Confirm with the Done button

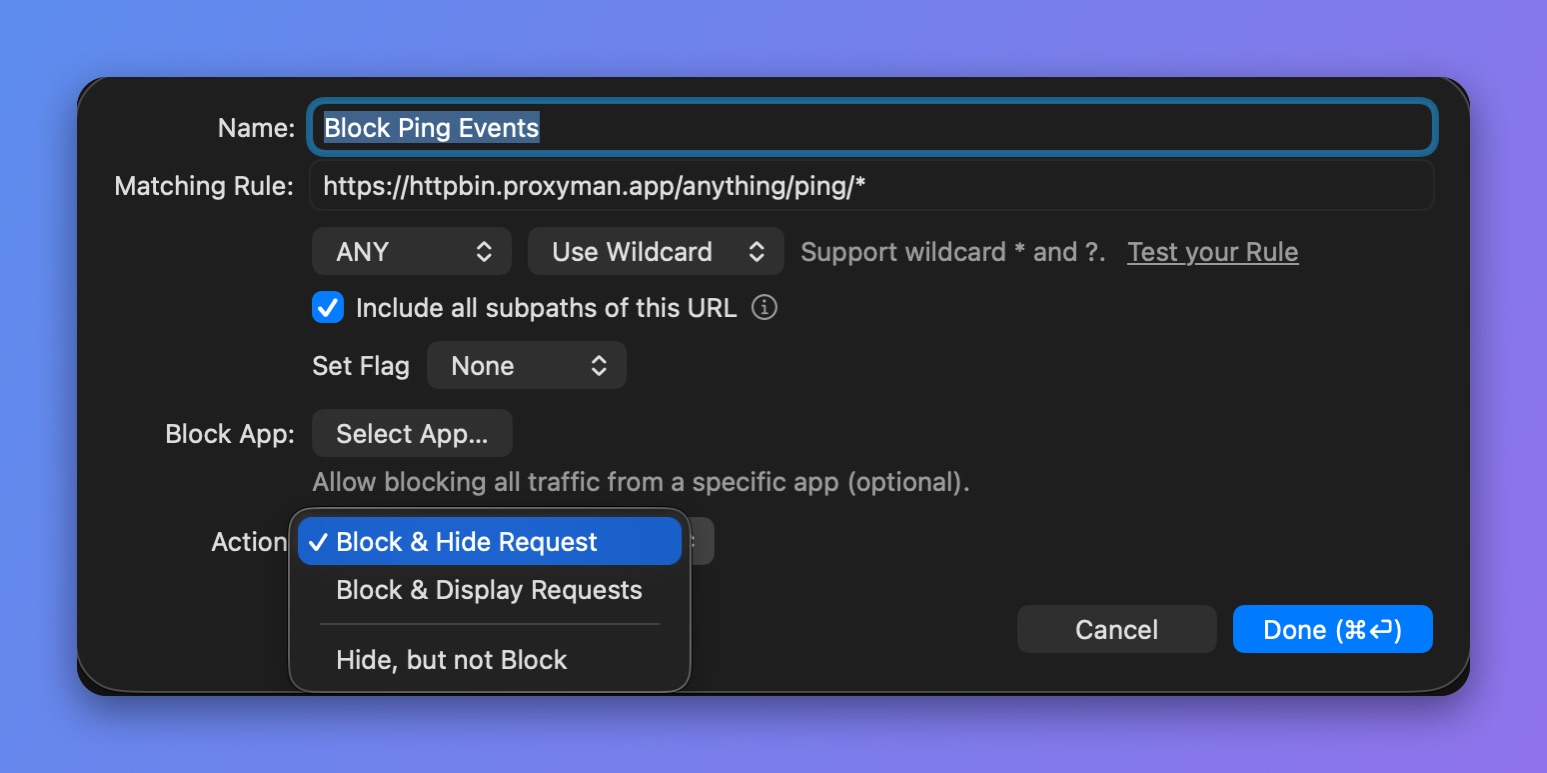pos(1333,629)
